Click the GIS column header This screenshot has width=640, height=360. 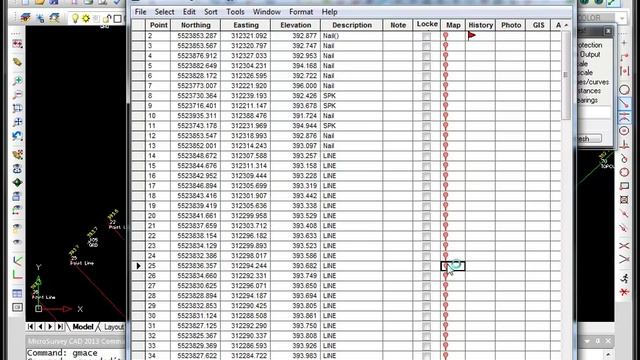tap(538, 25)
